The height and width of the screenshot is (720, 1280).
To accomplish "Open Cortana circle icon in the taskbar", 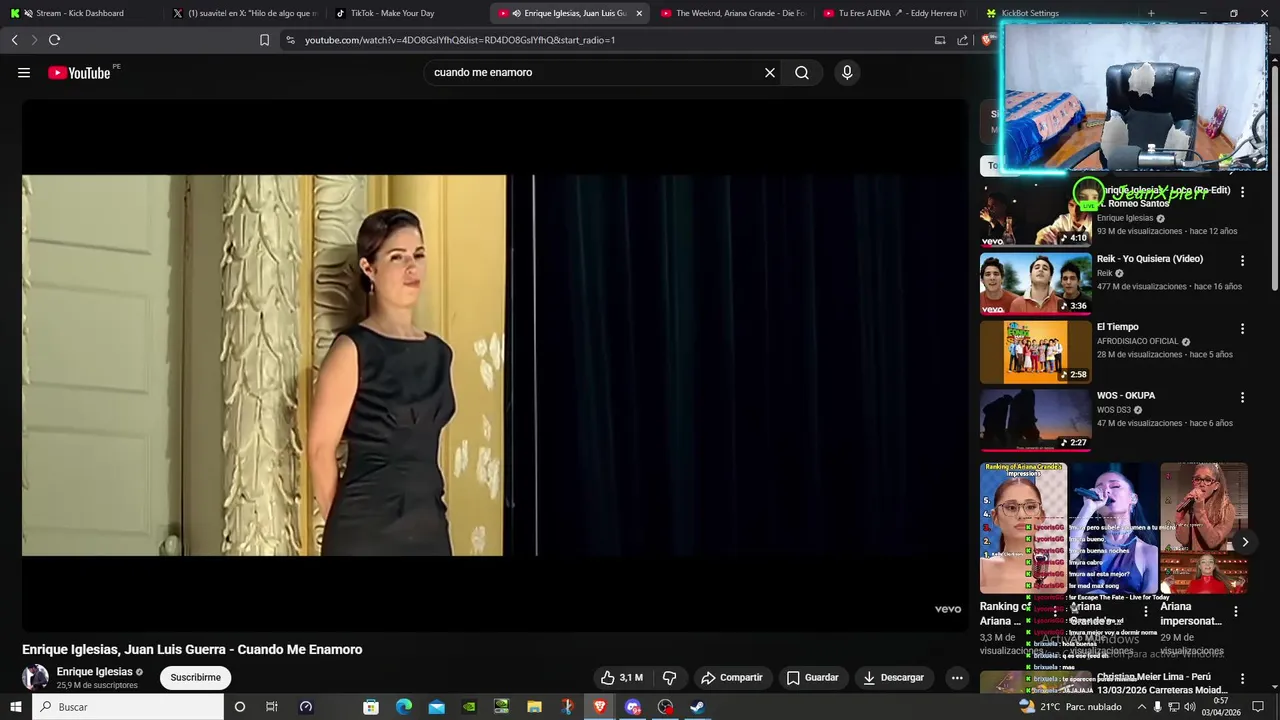I will tap(239, 707).
